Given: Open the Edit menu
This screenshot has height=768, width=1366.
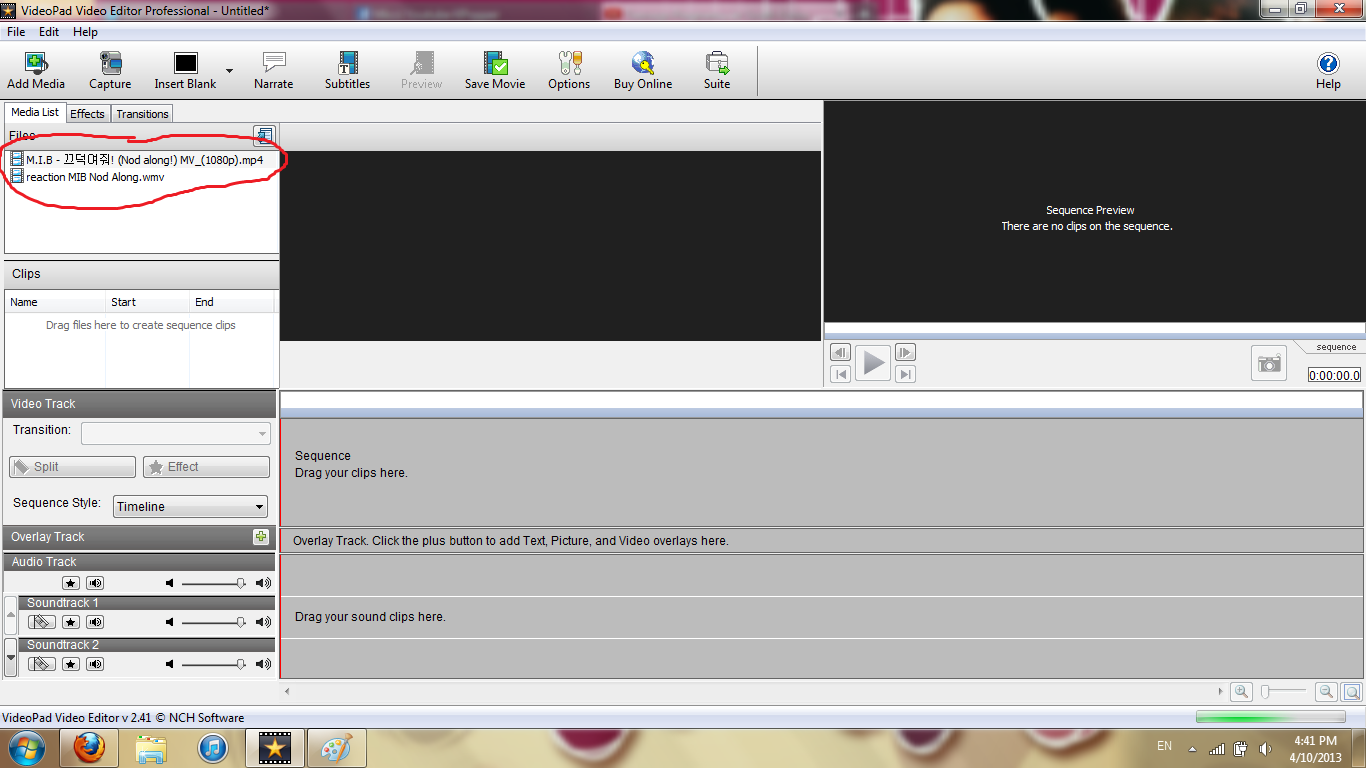Looking at the screenshot, I should click(x=49, y=32).
